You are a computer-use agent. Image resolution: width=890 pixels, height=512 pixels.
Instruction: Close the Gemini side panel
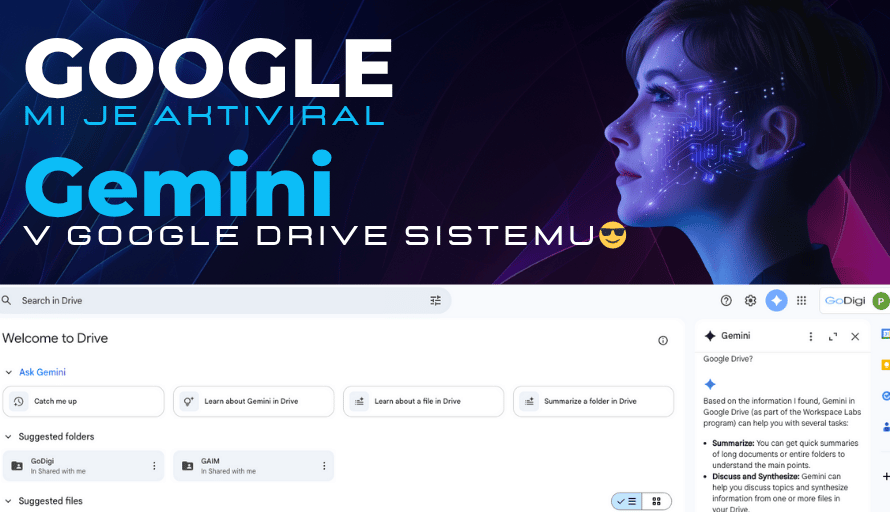[x=855, y=337]
